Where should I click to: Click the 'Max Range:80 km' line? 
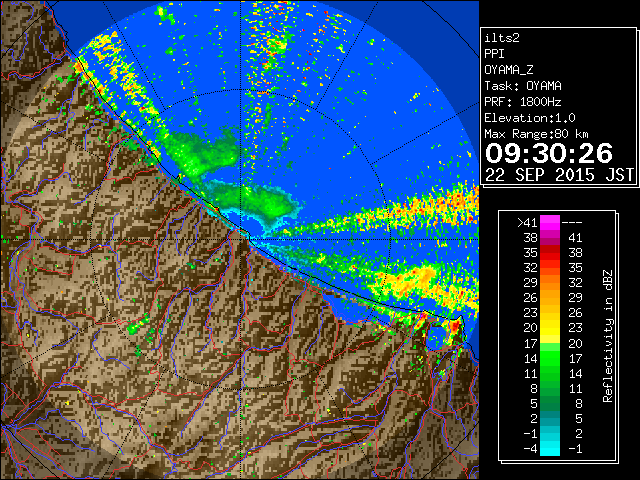tap(536, 134)
